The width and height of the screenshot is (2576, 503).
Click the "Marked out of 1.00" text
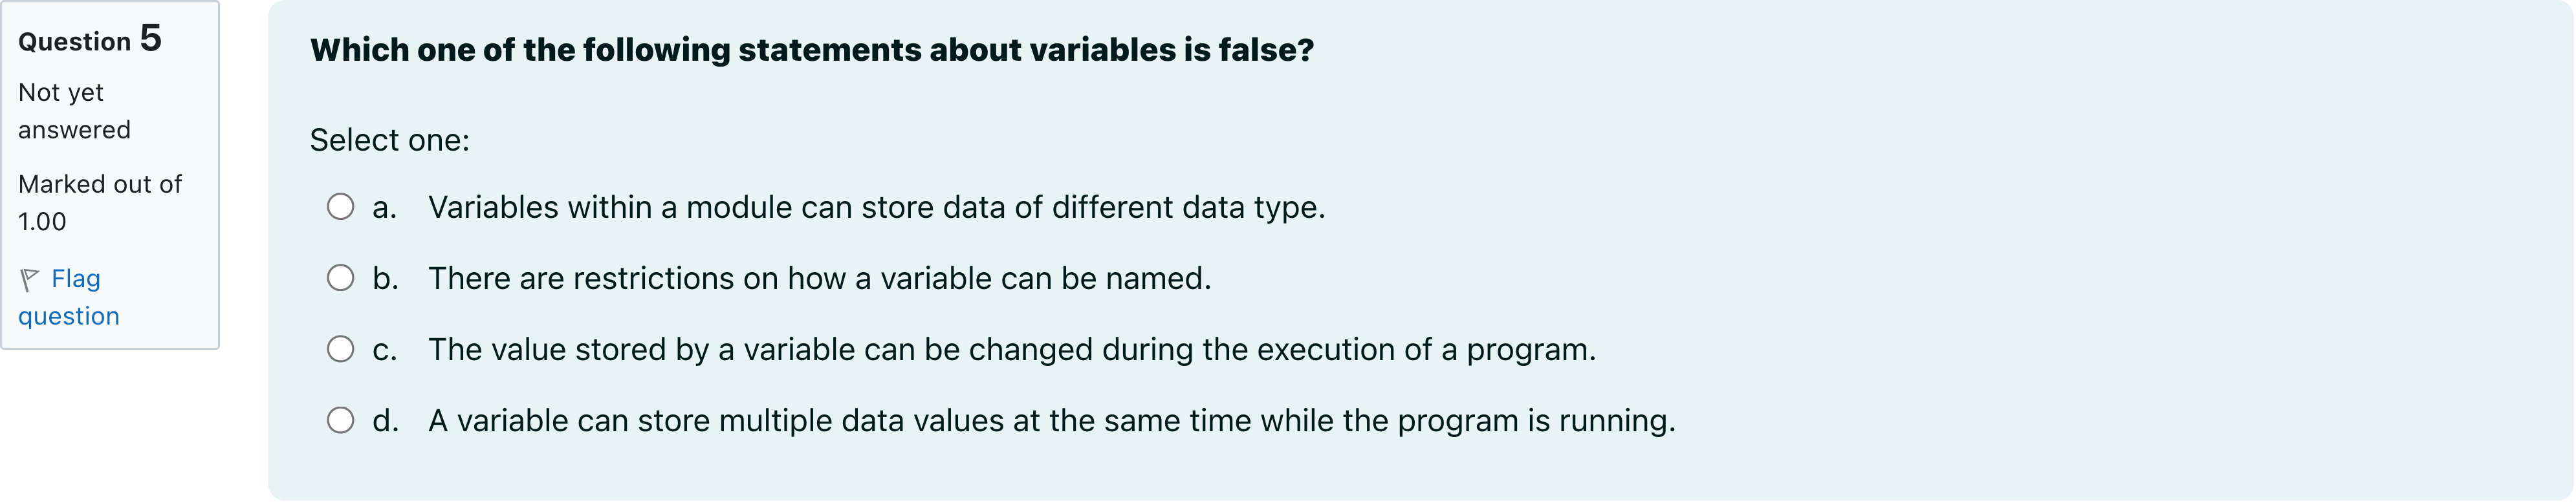click(x=99, y=202)
